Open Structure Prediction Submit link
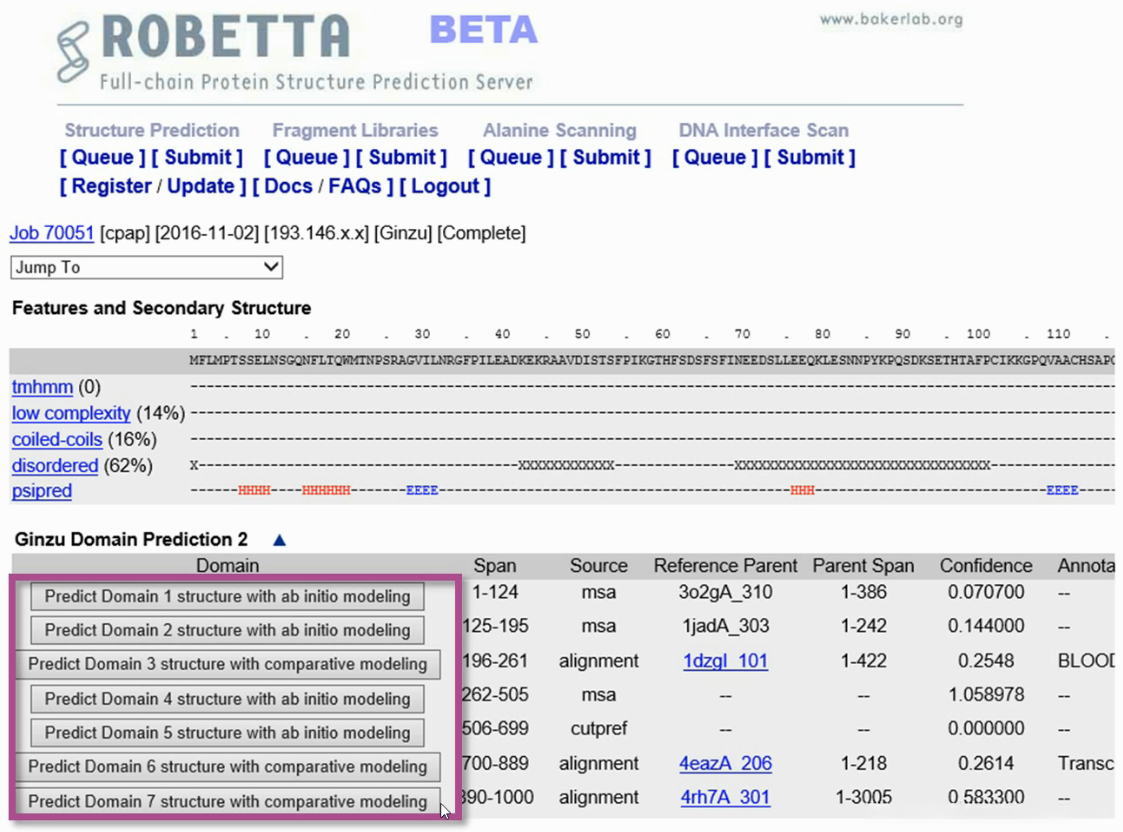 [x=197, y=157]
